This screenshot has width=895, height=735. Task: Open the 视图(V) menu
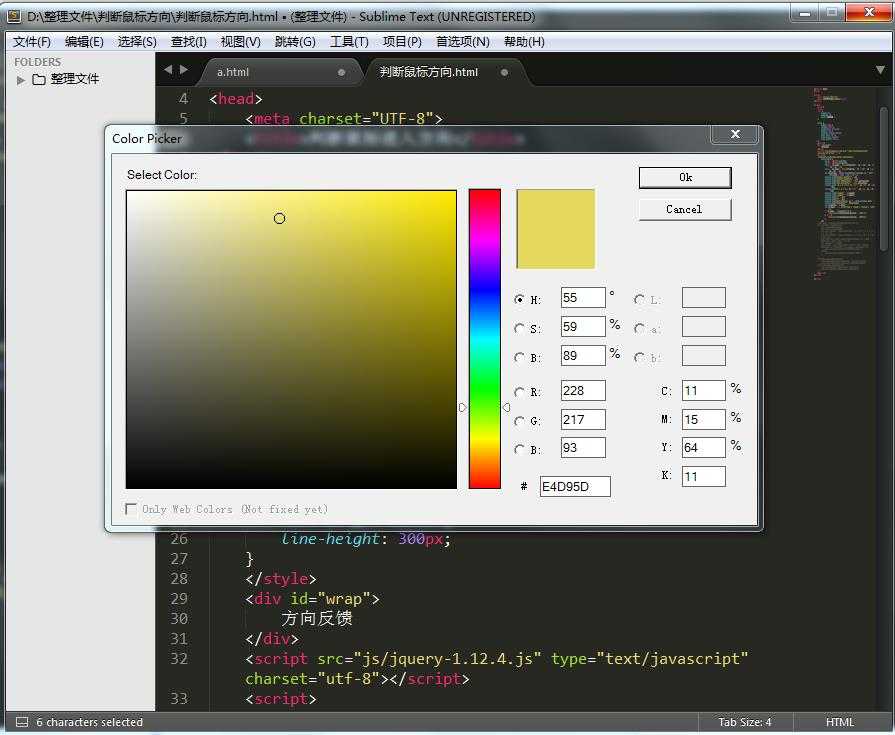(x=240, y=42)
